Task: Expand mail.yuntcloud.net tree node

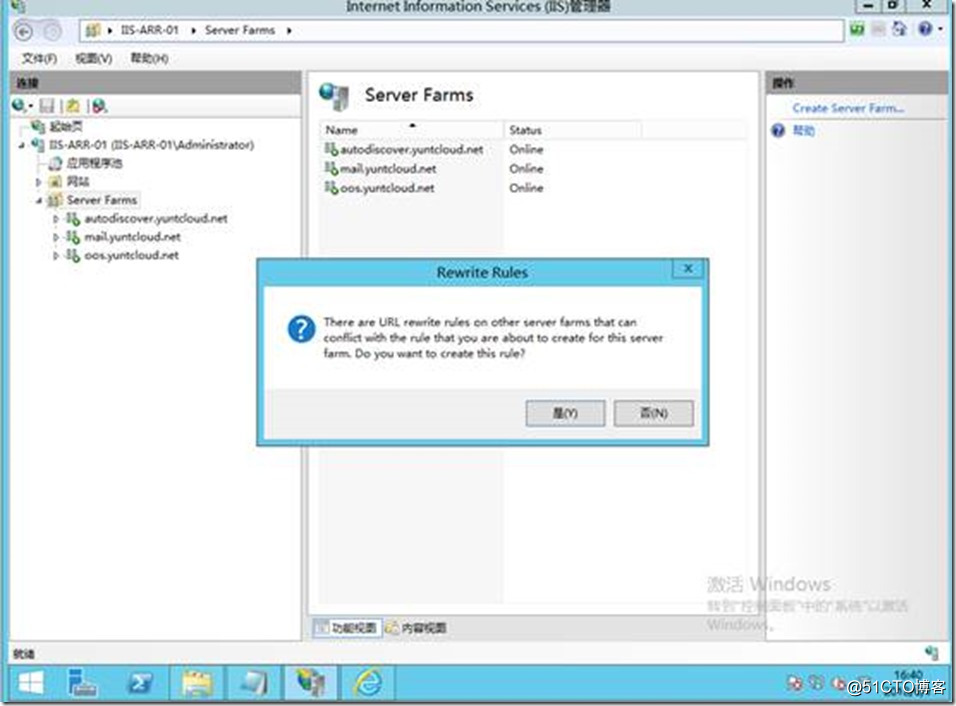Action: [x=55, y=237]
